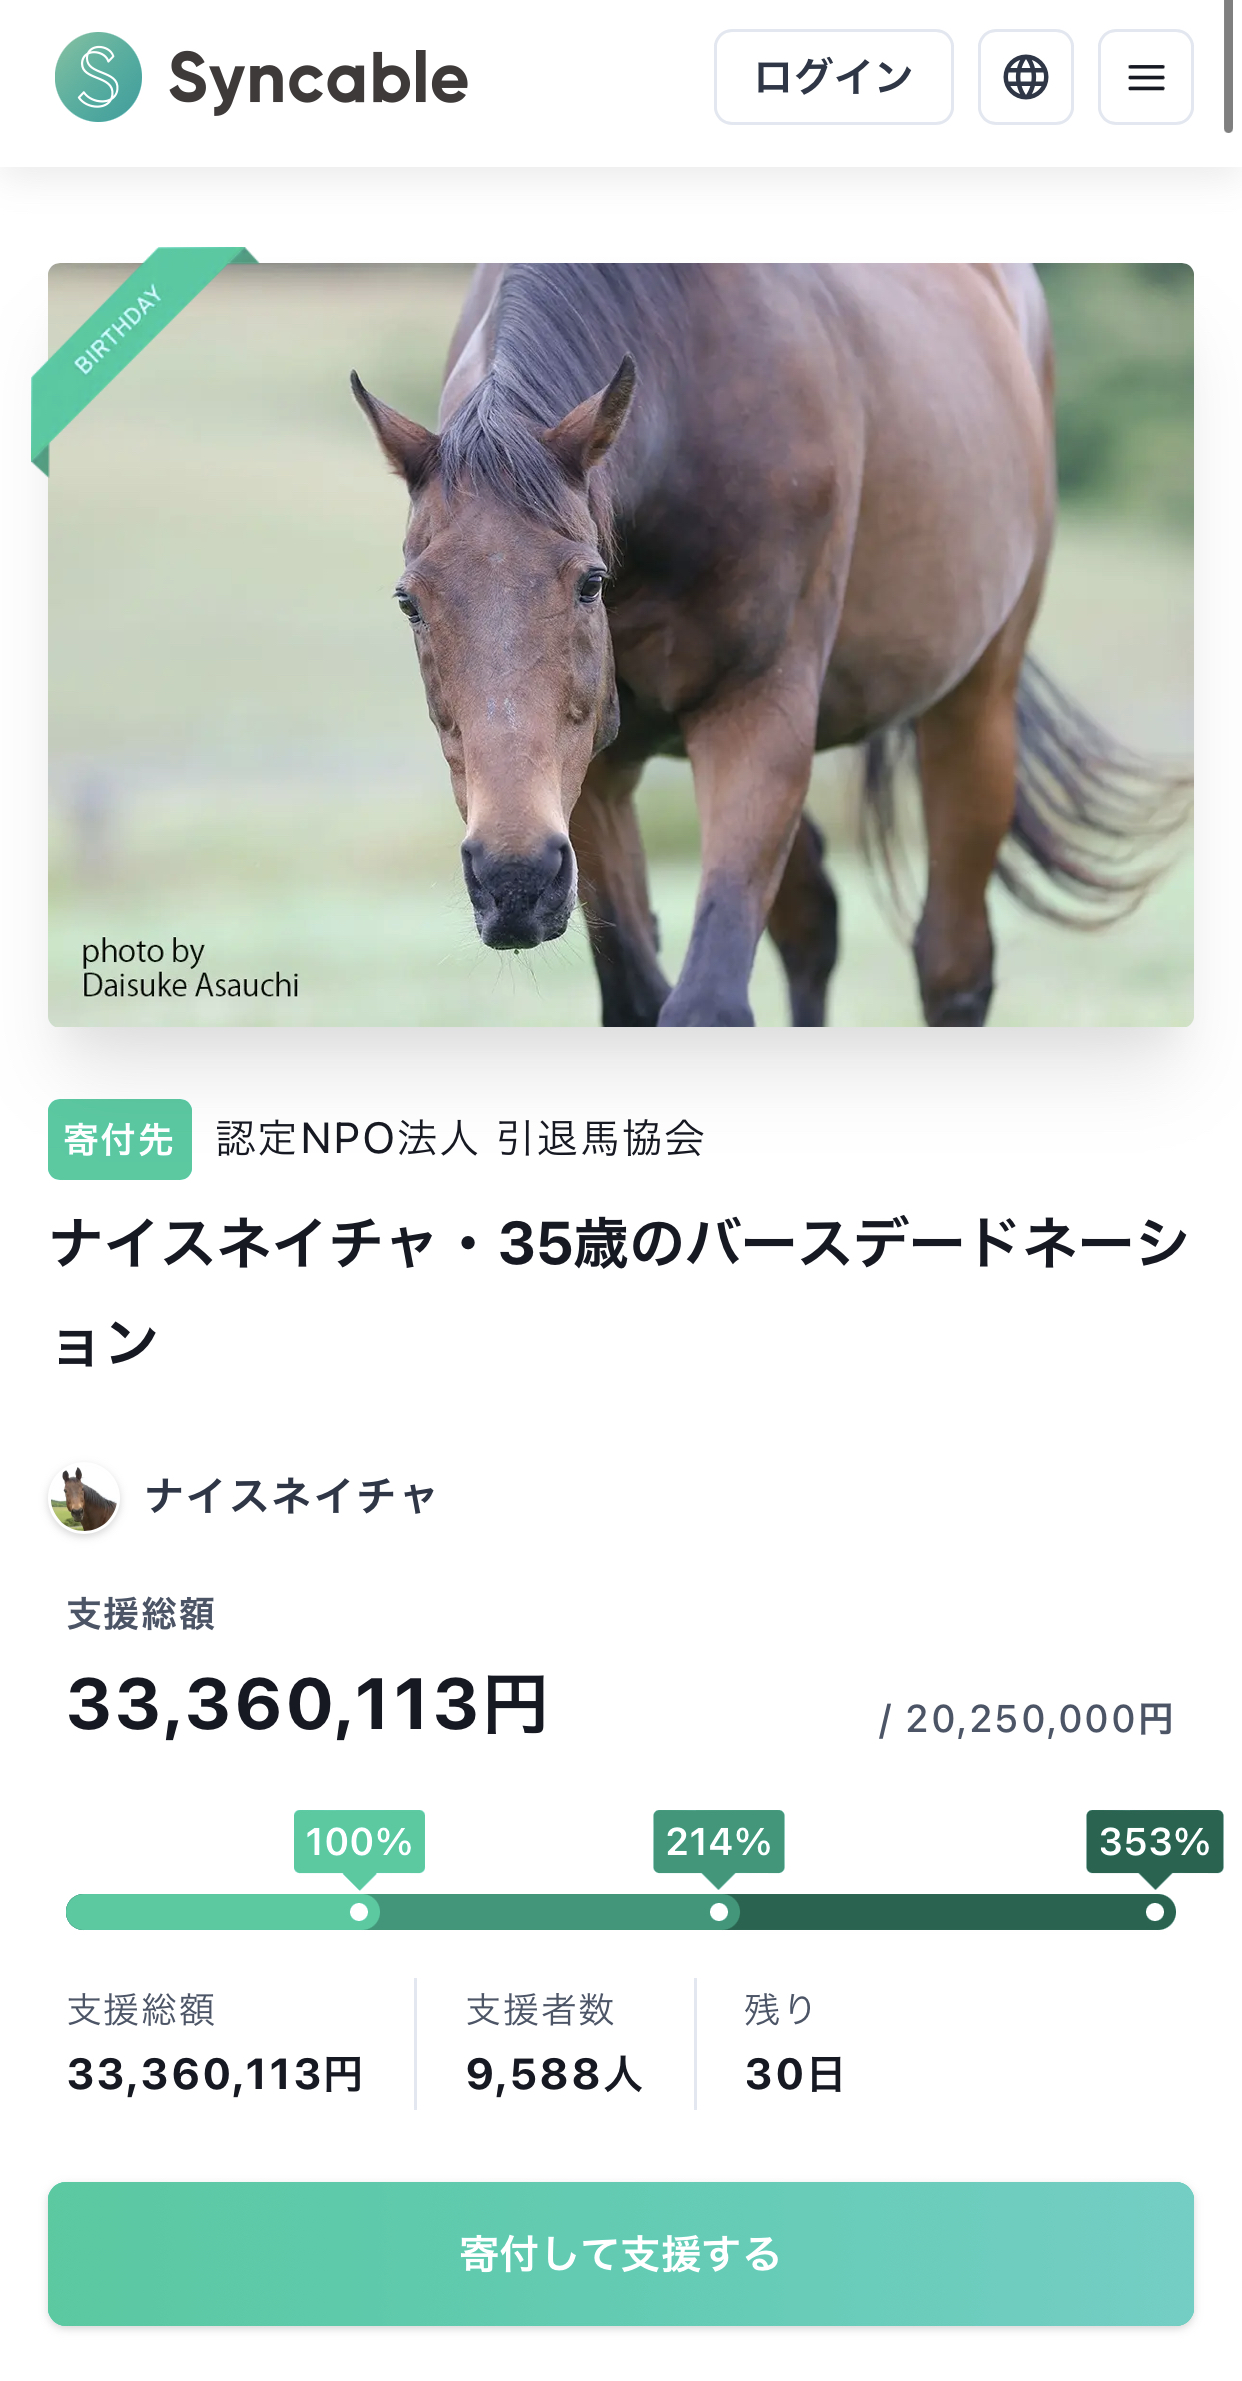This screenshot has width=1242, height=2381.
Task: Open the ナイスネイチャ profile name link
Action: pyautogui.click(x=291, y=1497)
